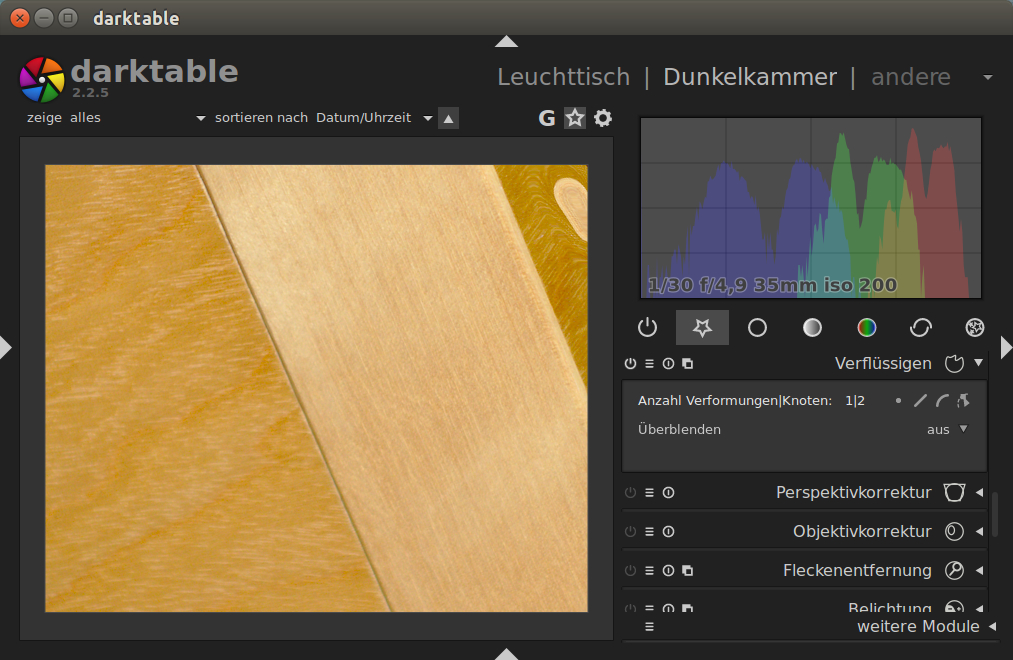Reset Perspektivkorrektur parameters

669,493
